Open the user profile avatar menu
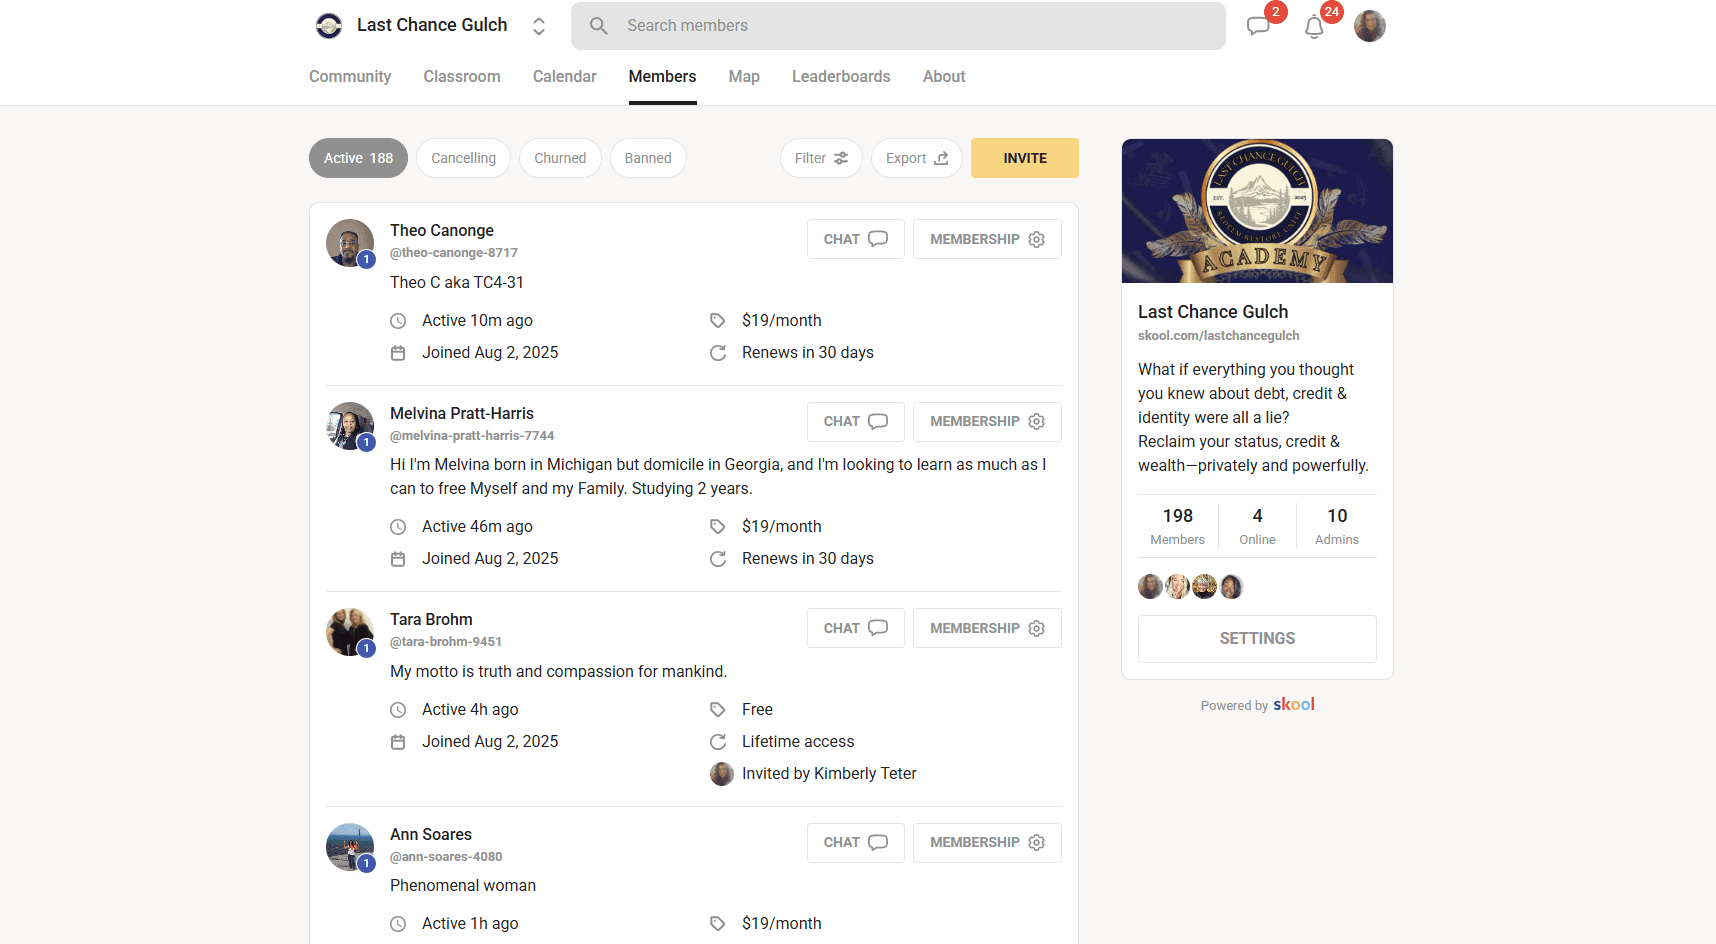1716x944 pixels. [x=1370, y=26]
